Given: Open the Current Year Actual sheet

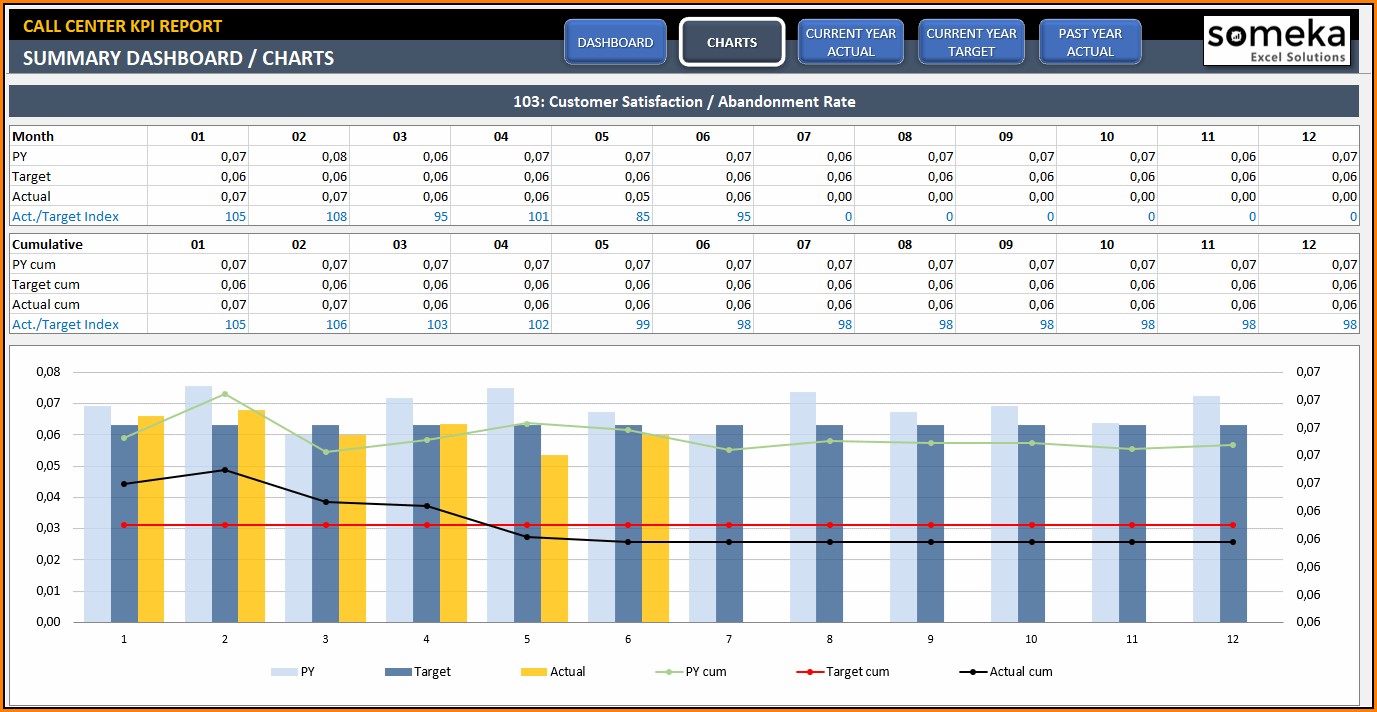Looking at the screenshot, I should click(851, 43).
